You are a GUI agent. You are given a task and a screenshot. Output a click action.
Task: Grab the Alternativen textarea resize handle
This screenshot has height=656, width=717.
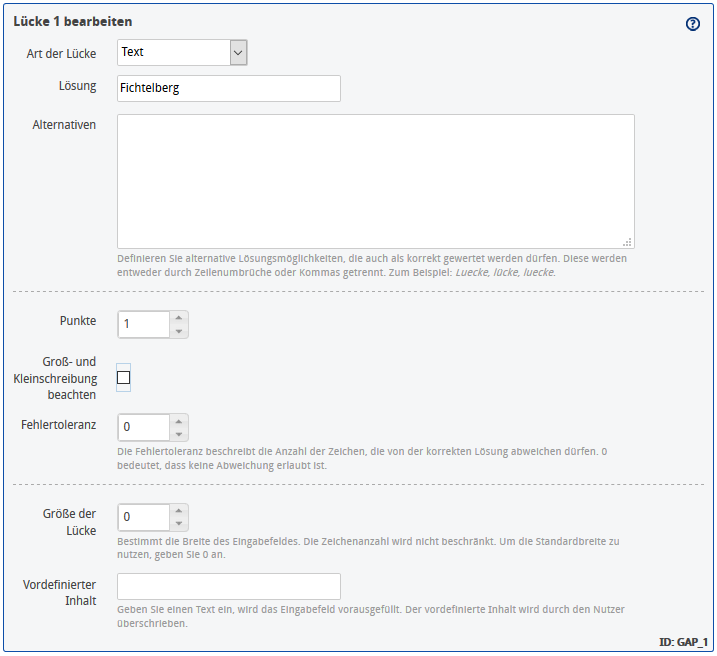click(x=628, y=242)
